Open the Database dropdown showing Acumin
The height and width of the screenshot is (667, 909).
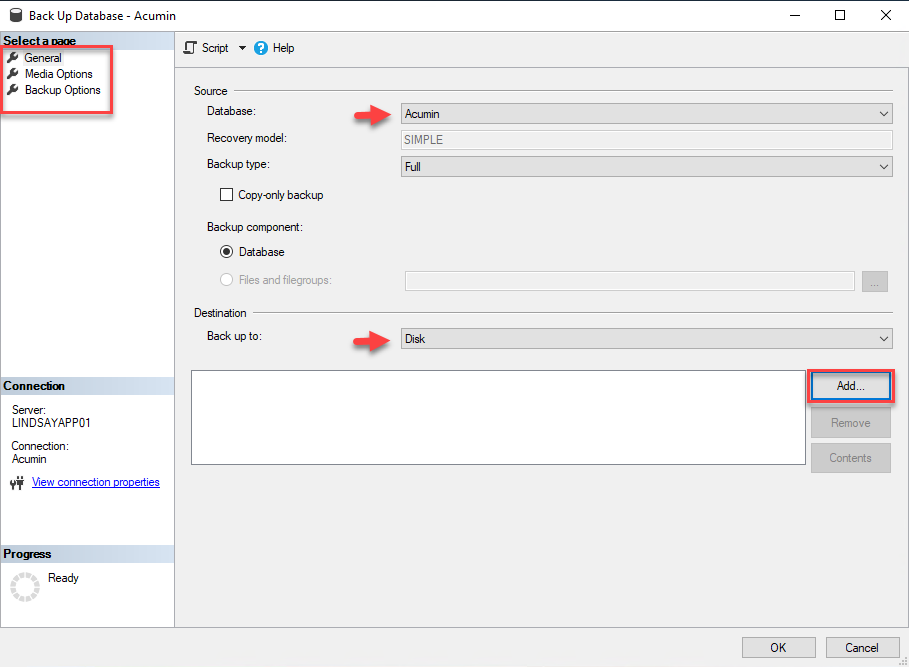(x=646, y=114)
